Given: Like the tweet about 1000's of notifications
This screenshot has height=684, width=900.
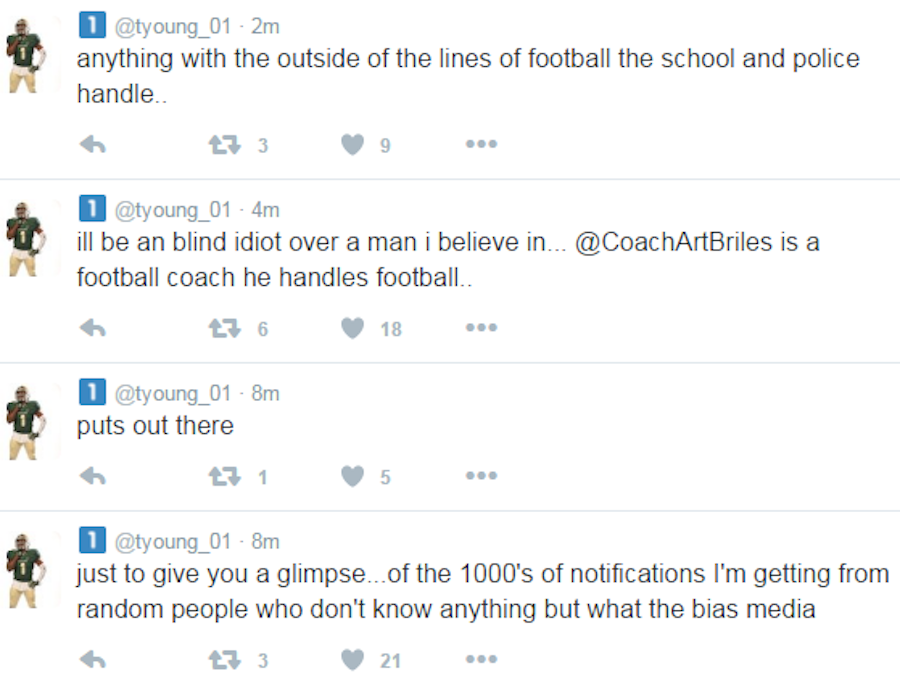Looking at the screenshot, I should [x=352, y=659].
